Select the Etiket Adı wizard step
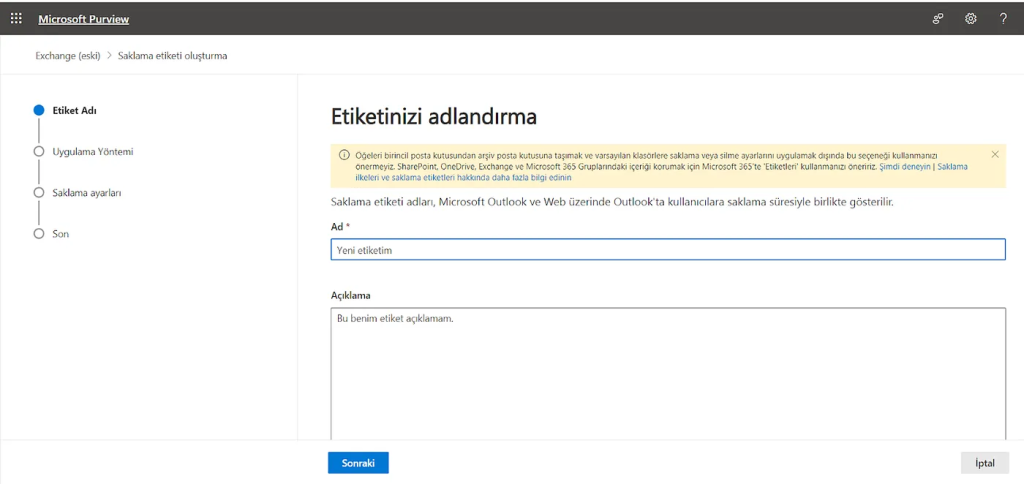This screenshot has height=484, width=1024. [74, 110]
